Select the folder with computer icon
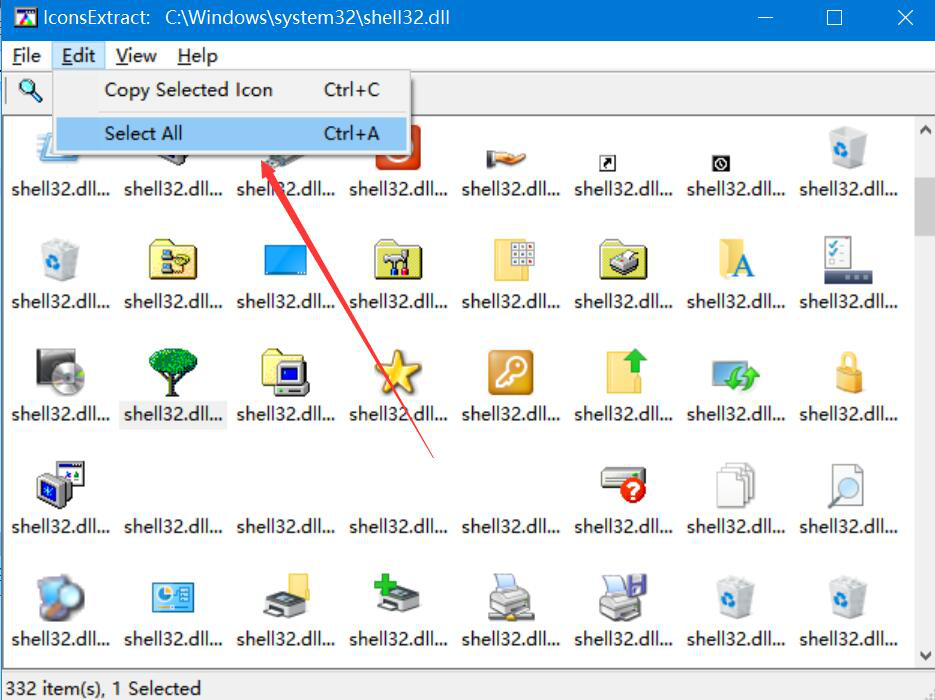This screenshot has width=935, height=700. tap(285, 372)
